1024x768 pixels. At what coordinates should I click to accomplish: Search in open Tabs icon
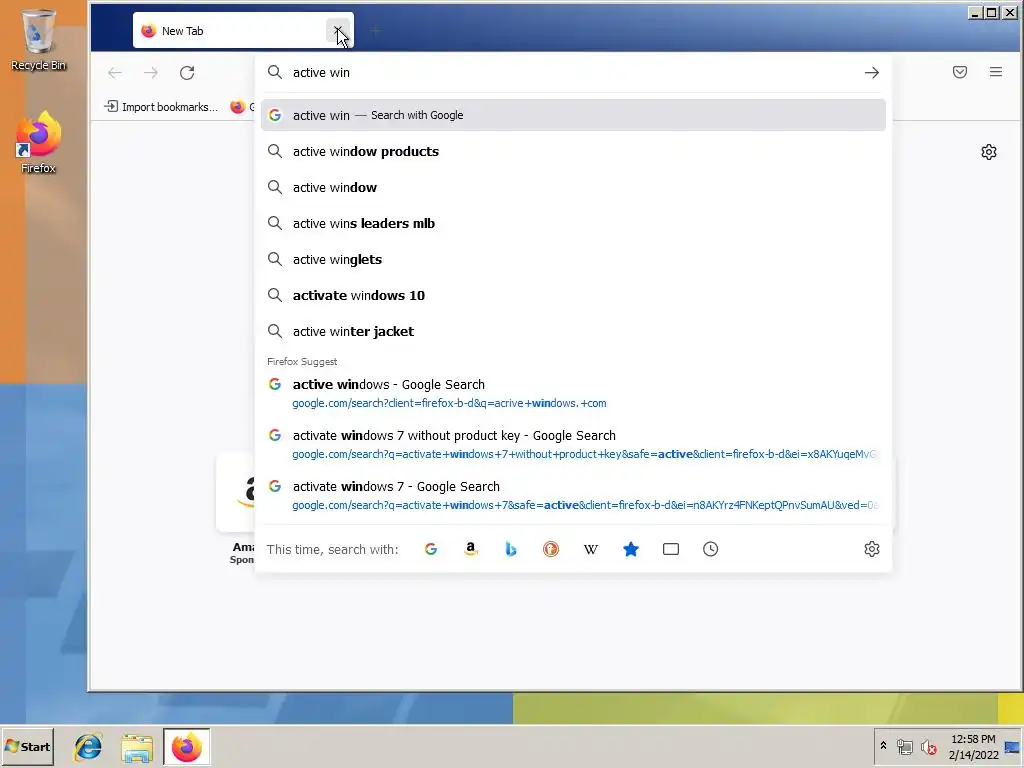coord(671,549)
